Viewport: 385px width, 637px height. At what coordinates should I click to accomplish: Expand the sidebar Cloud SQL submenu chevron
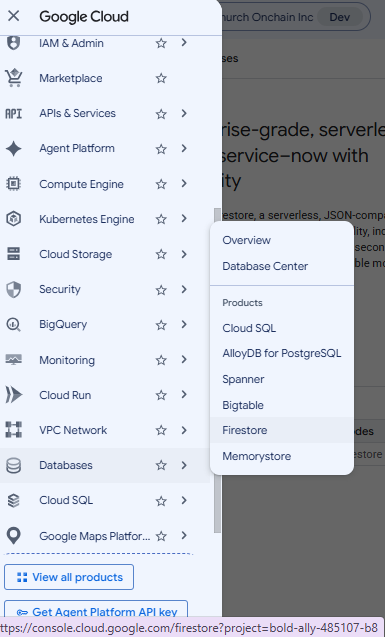click(x=184, y=500)
